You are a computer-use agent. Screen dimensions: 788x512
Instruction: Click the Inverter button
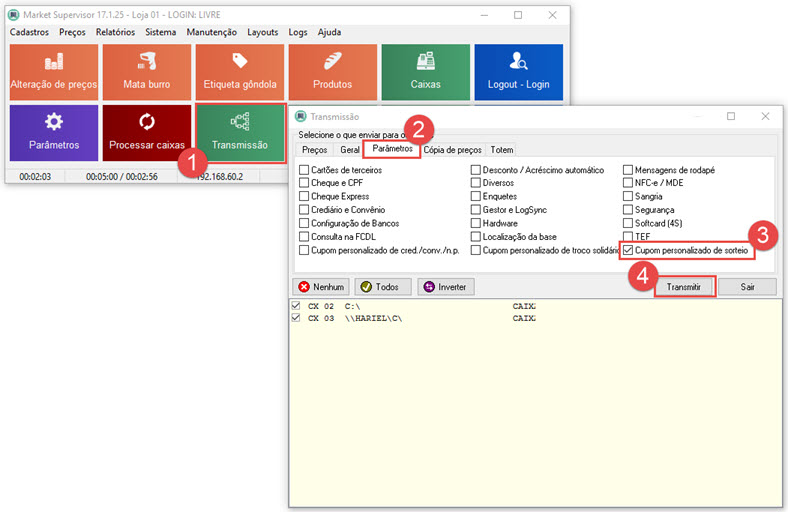pyautogui.click(x=445, y=287)
